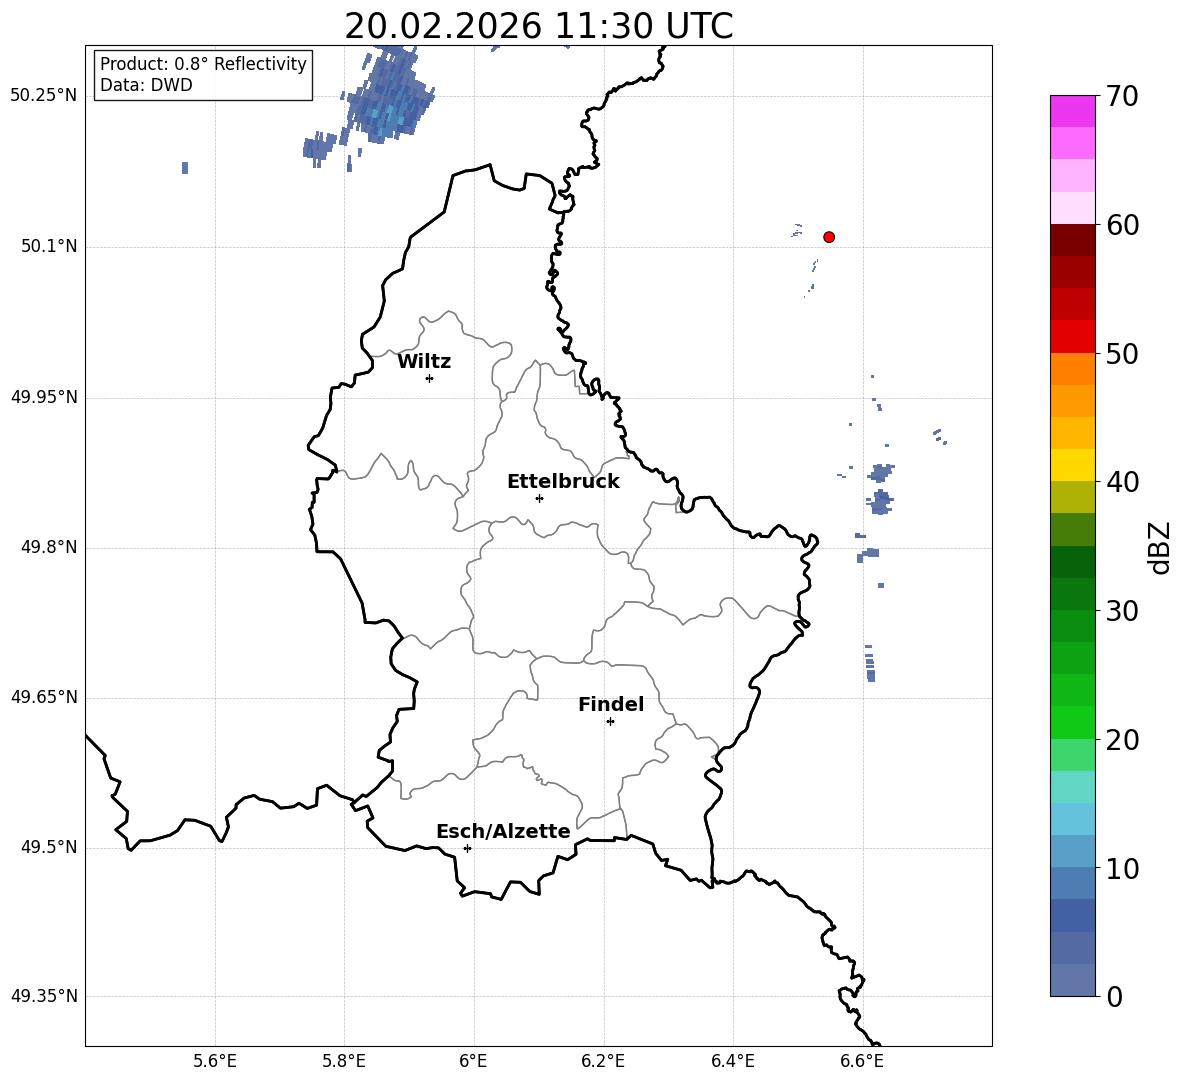Click the 49.35°N latitude label
Viewport: 1184px width, 1081px height.
pos(44,996)
